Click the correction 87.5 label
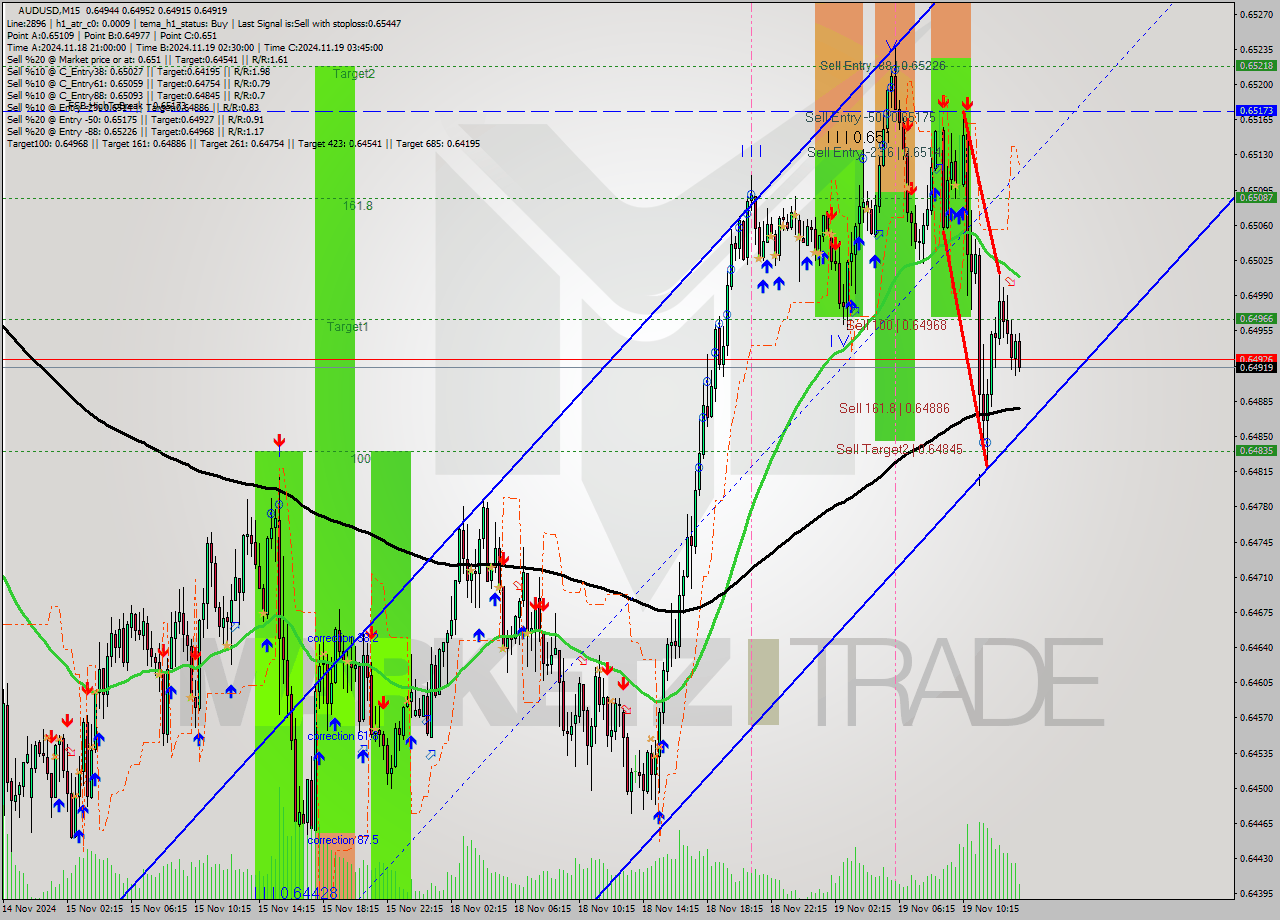 pyautogui.click(x=343, y=840)
